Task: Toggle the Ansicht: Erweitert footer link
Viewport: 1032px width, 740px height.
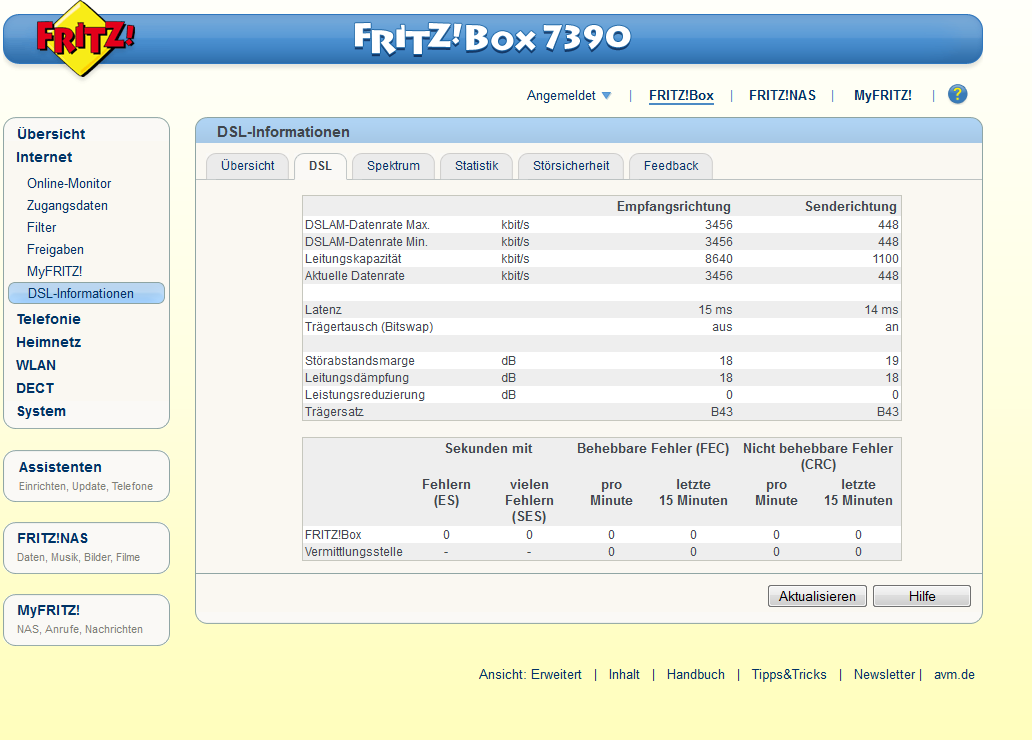Action: [x=530, y=675]
